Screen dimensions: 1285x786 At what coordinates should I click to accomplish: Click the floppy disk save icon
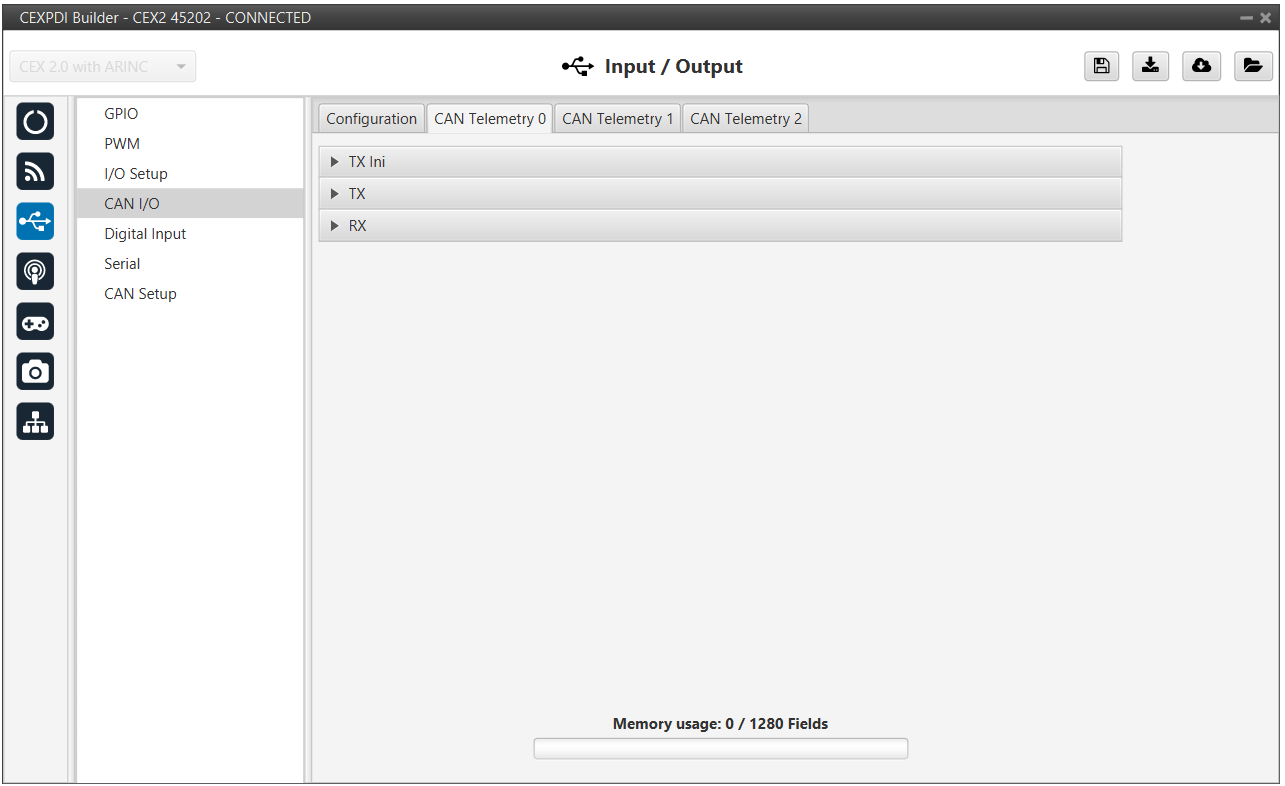point(1101,66)
